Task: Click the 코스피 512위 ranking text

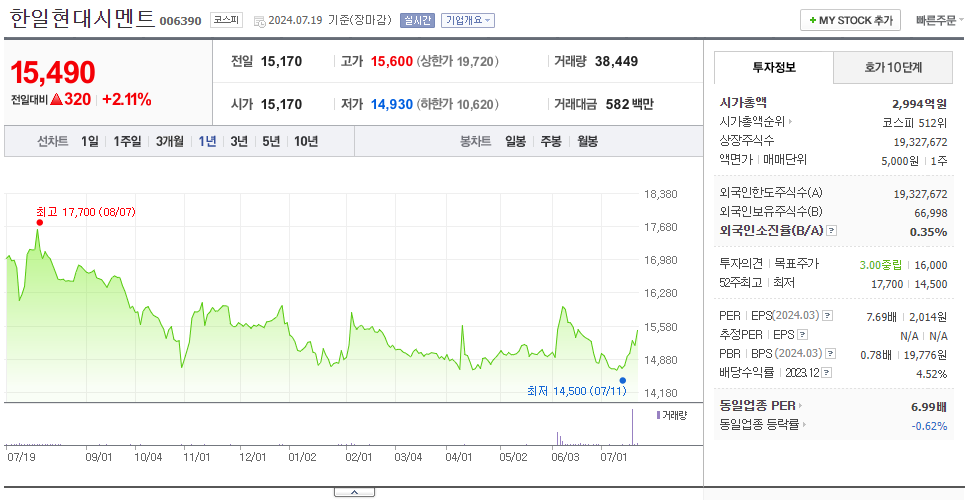Action: pyautogui.click(x=915, y=122)
